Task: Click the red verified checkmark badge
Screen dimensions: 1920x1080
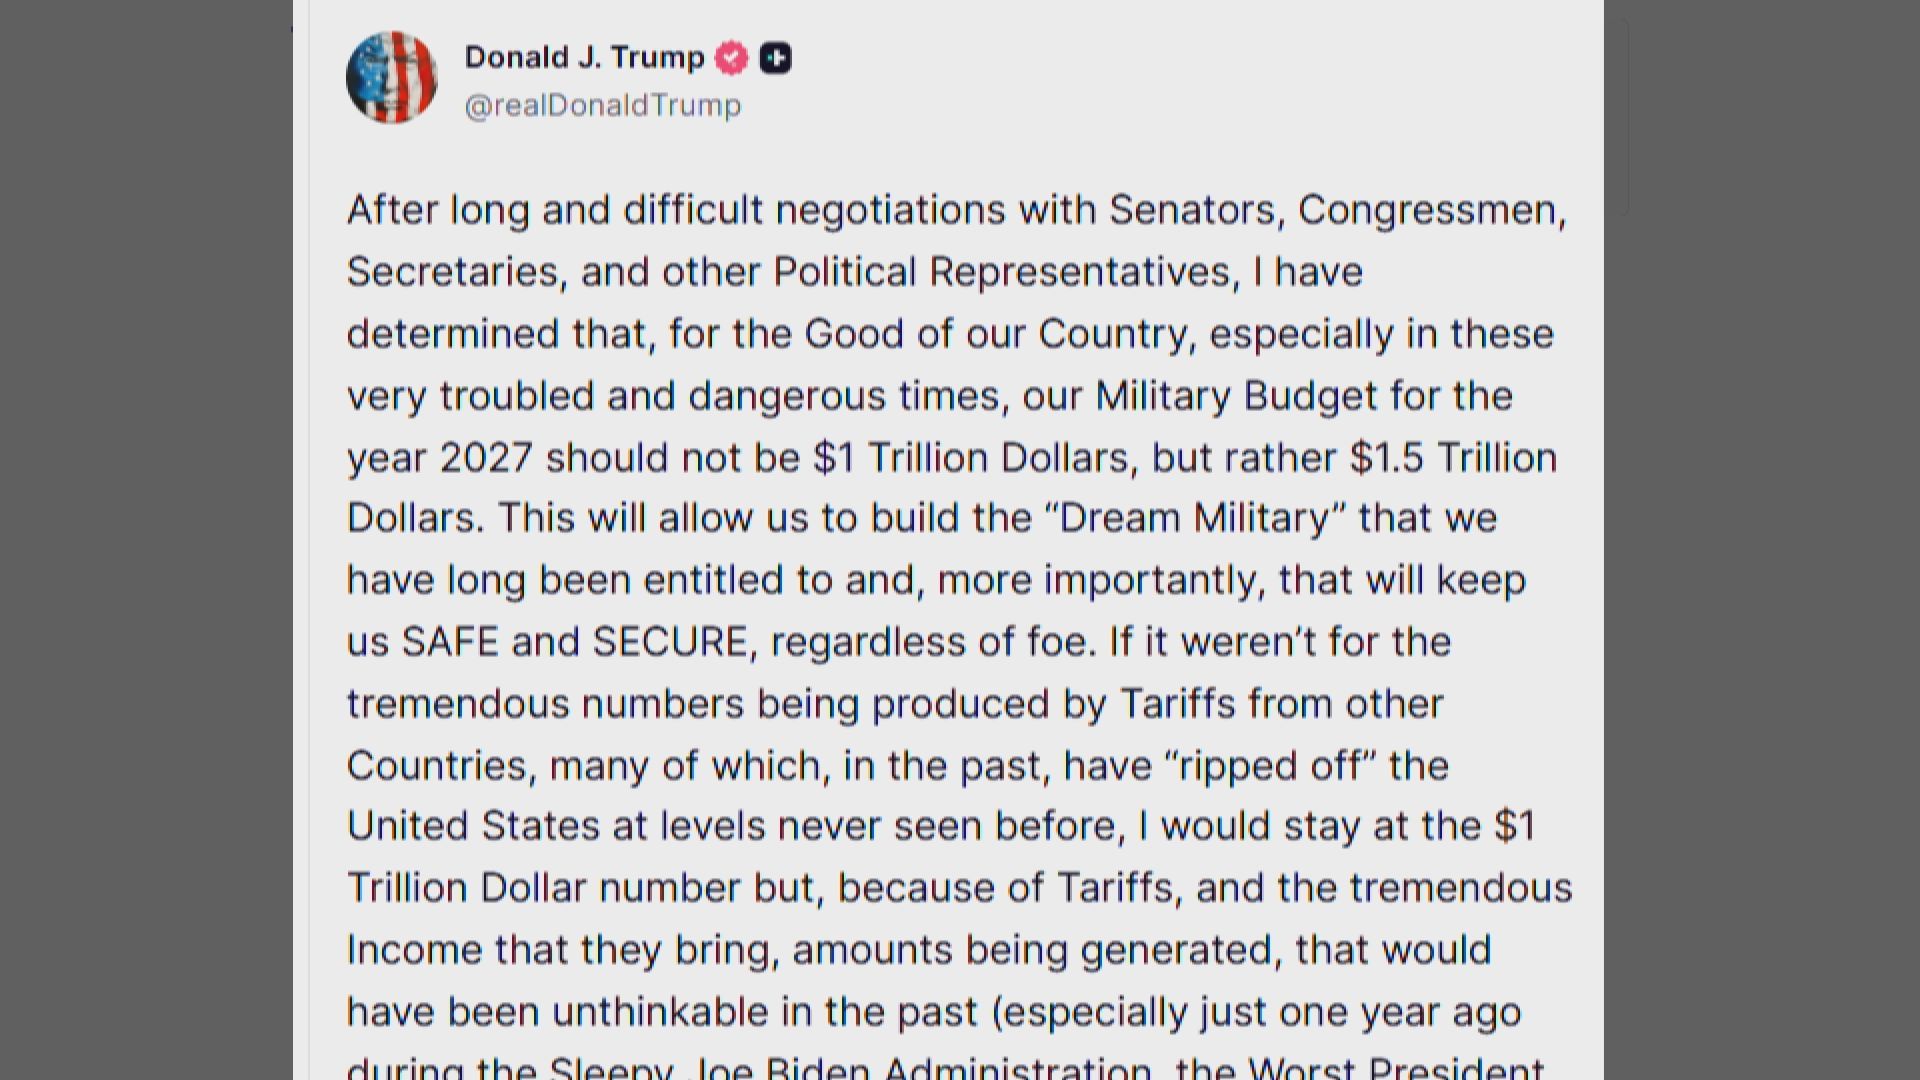Action: pyautogui.click(x=732, y=58)
